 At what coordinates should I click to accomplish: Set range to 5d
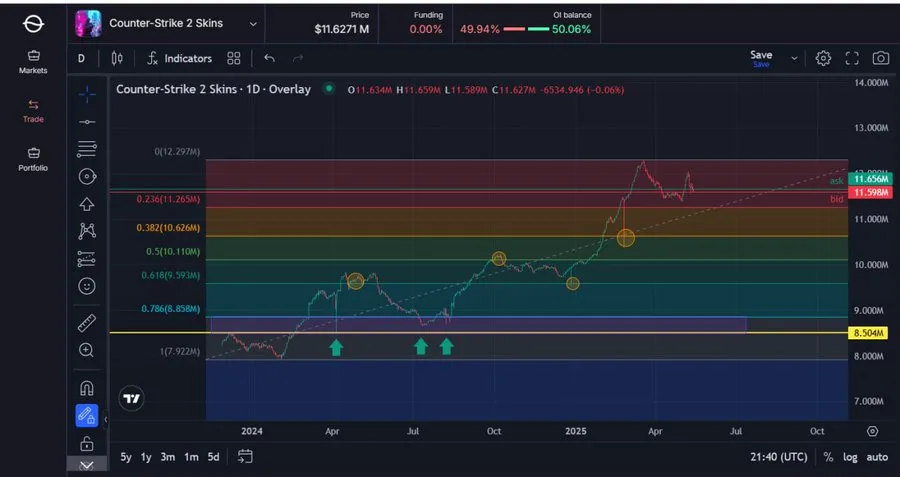[214, 457]
